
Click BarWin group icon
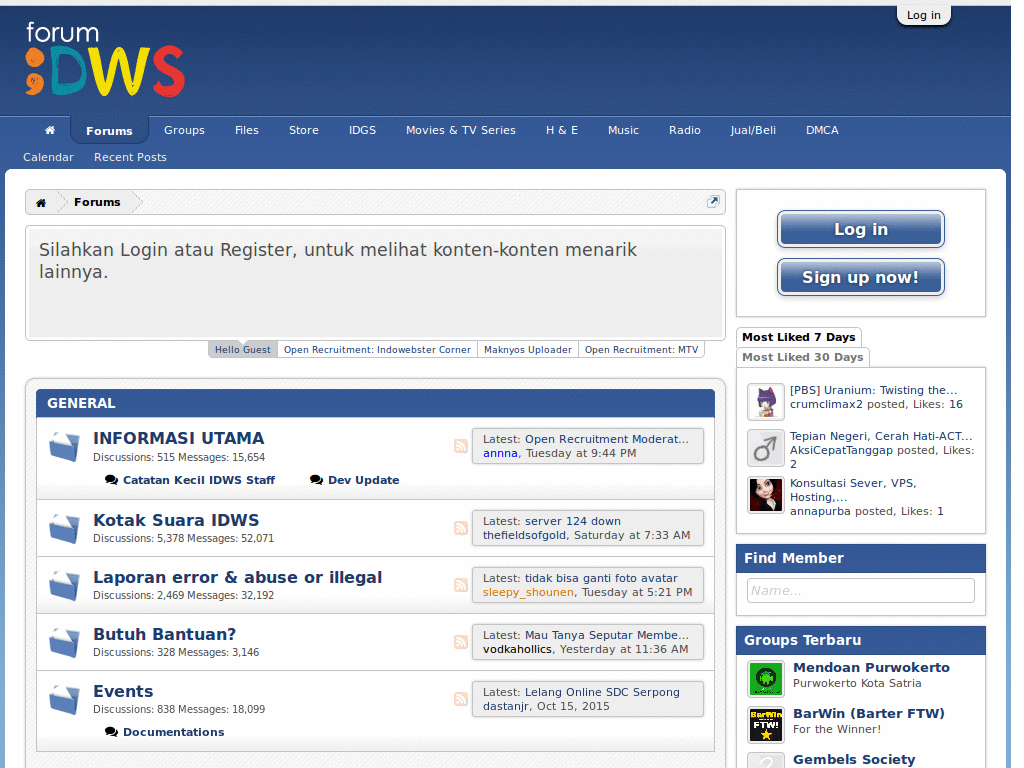point(765,725)
